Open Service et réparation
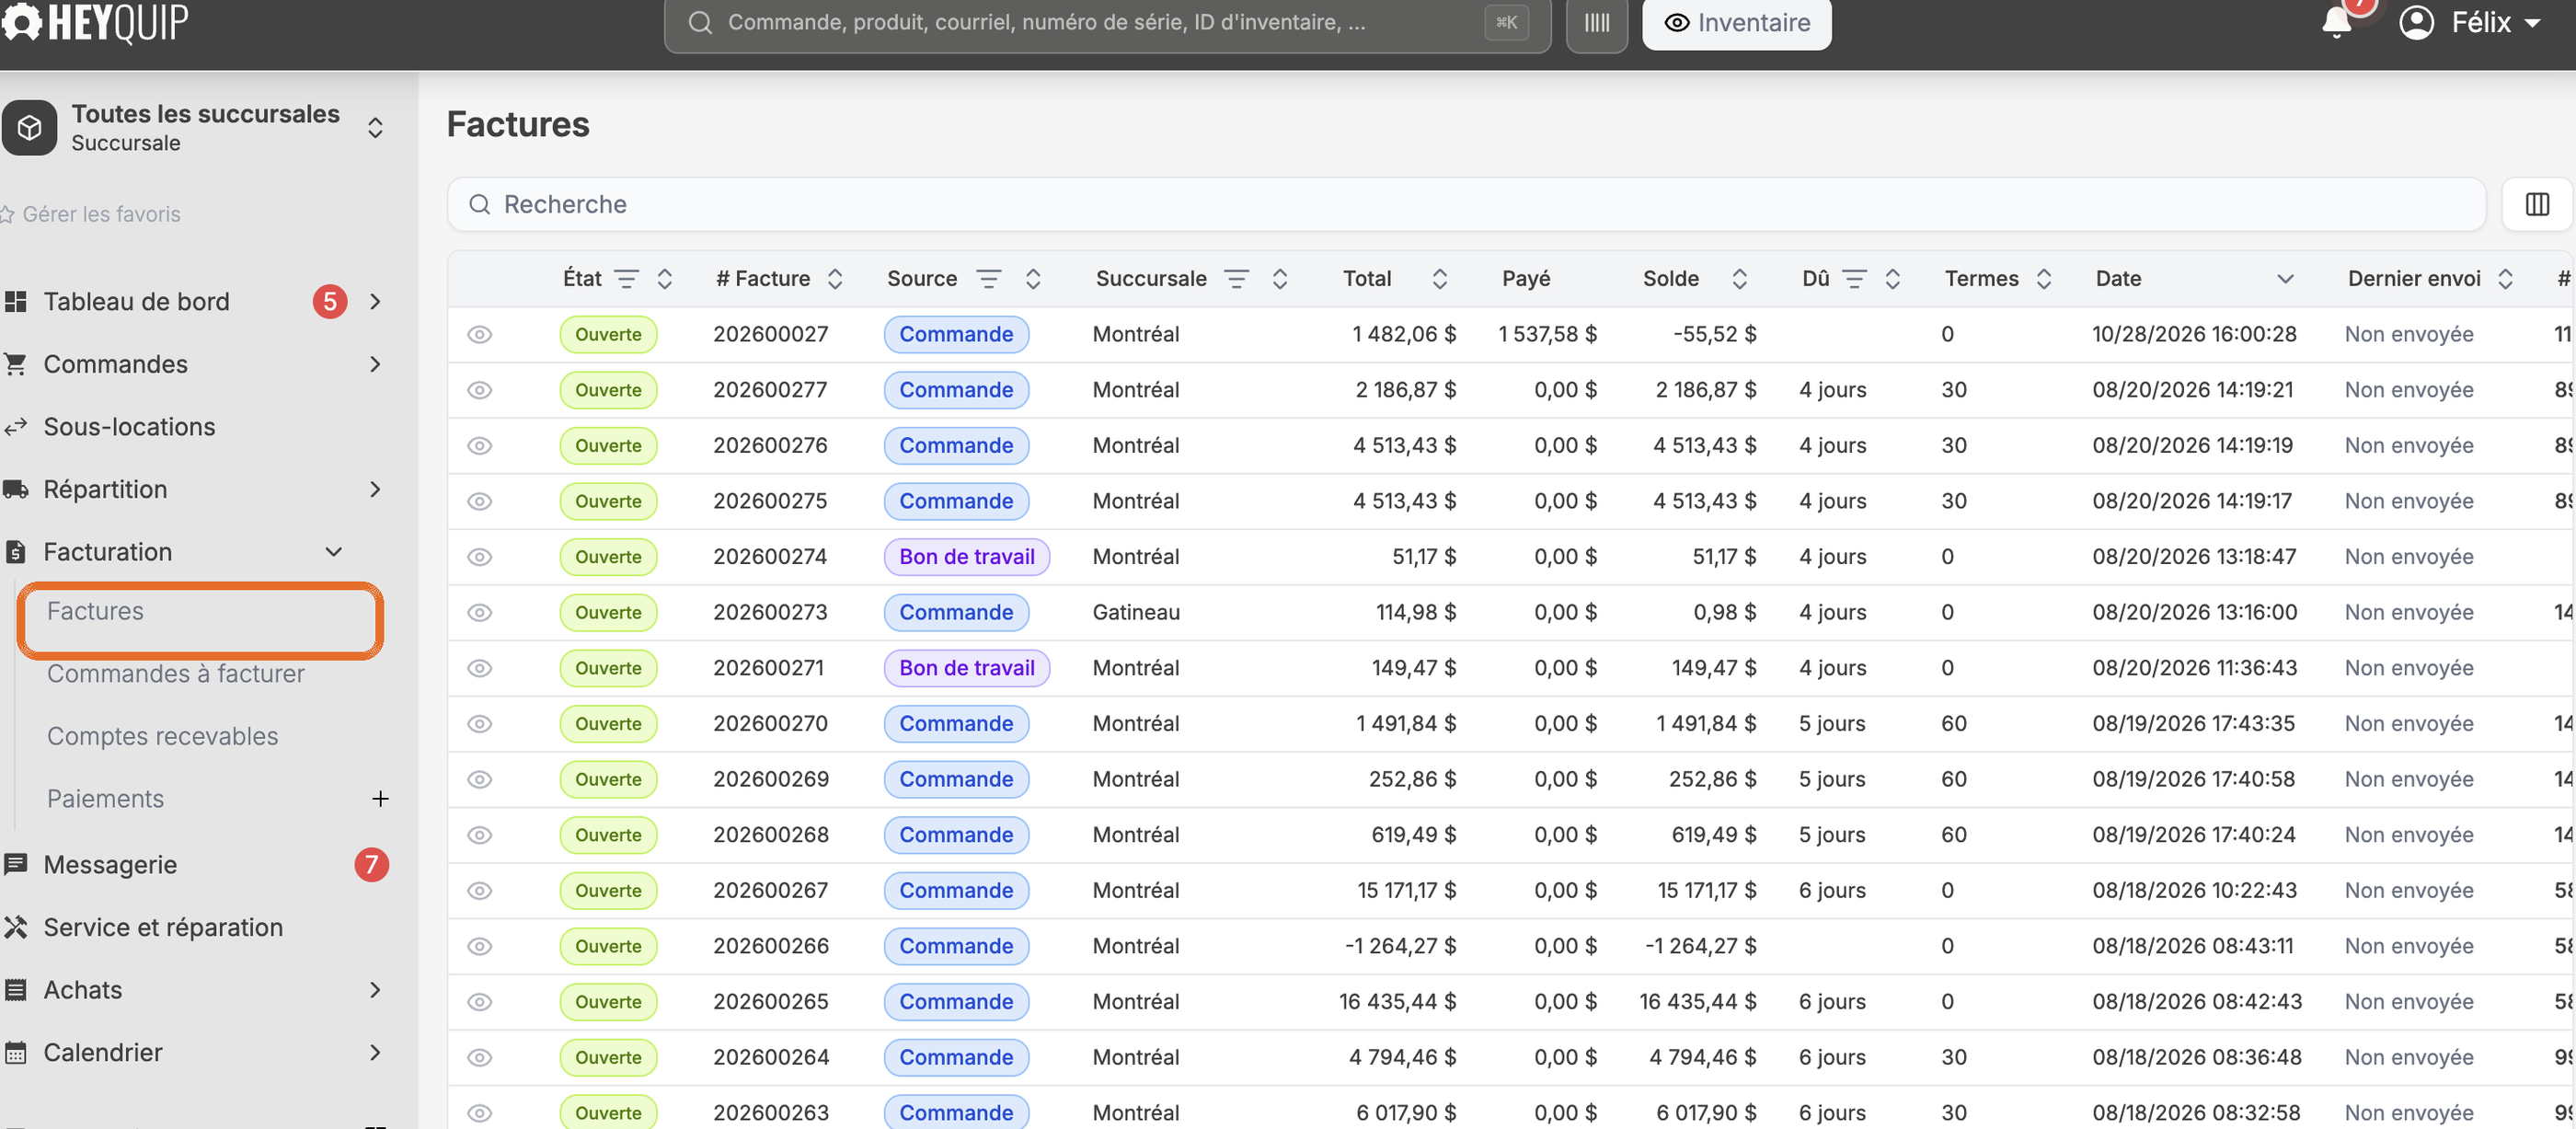2576x1129 pixels. [163, 927]
